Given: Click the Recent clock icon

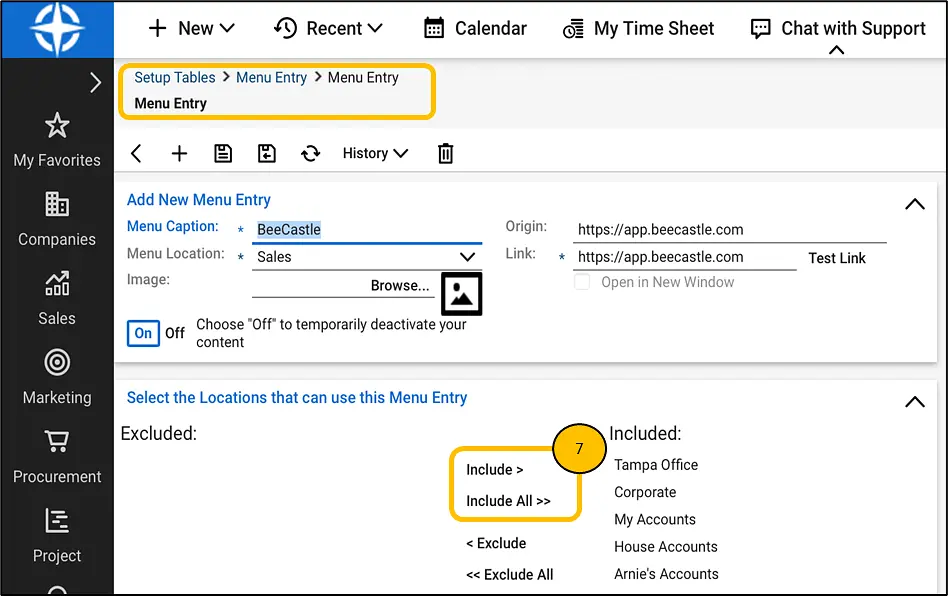Looking at the screenshot, I should coord(286,28).
